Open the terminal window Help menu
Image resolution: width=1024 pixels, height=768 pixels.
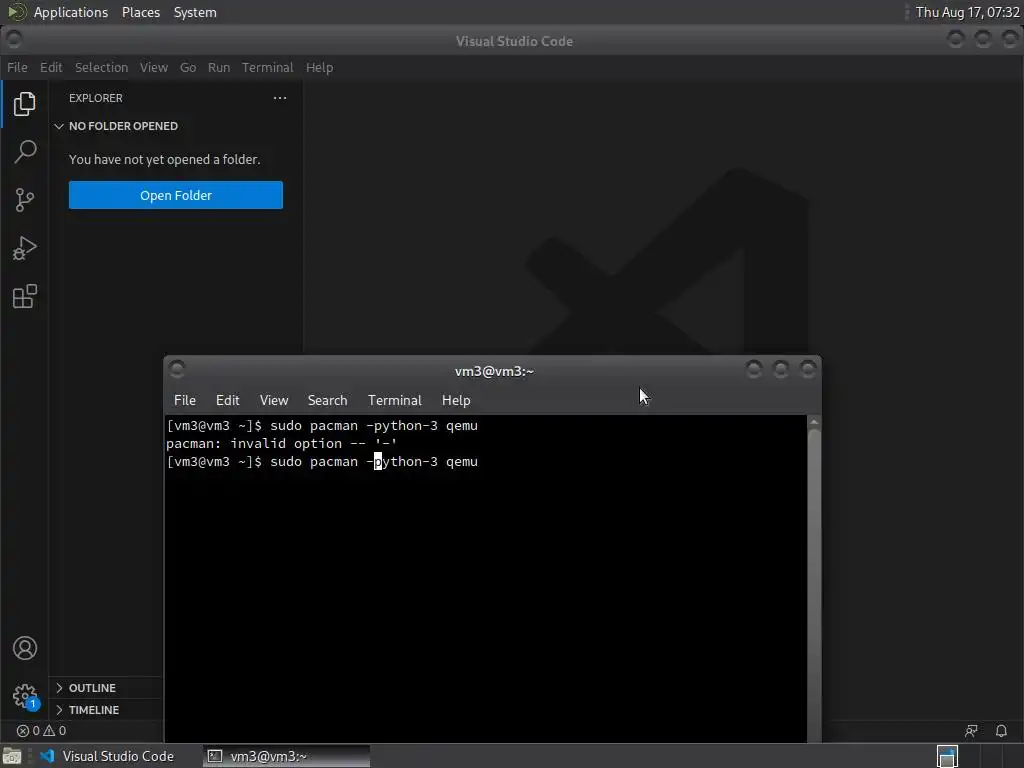click(x=456, y=400)
